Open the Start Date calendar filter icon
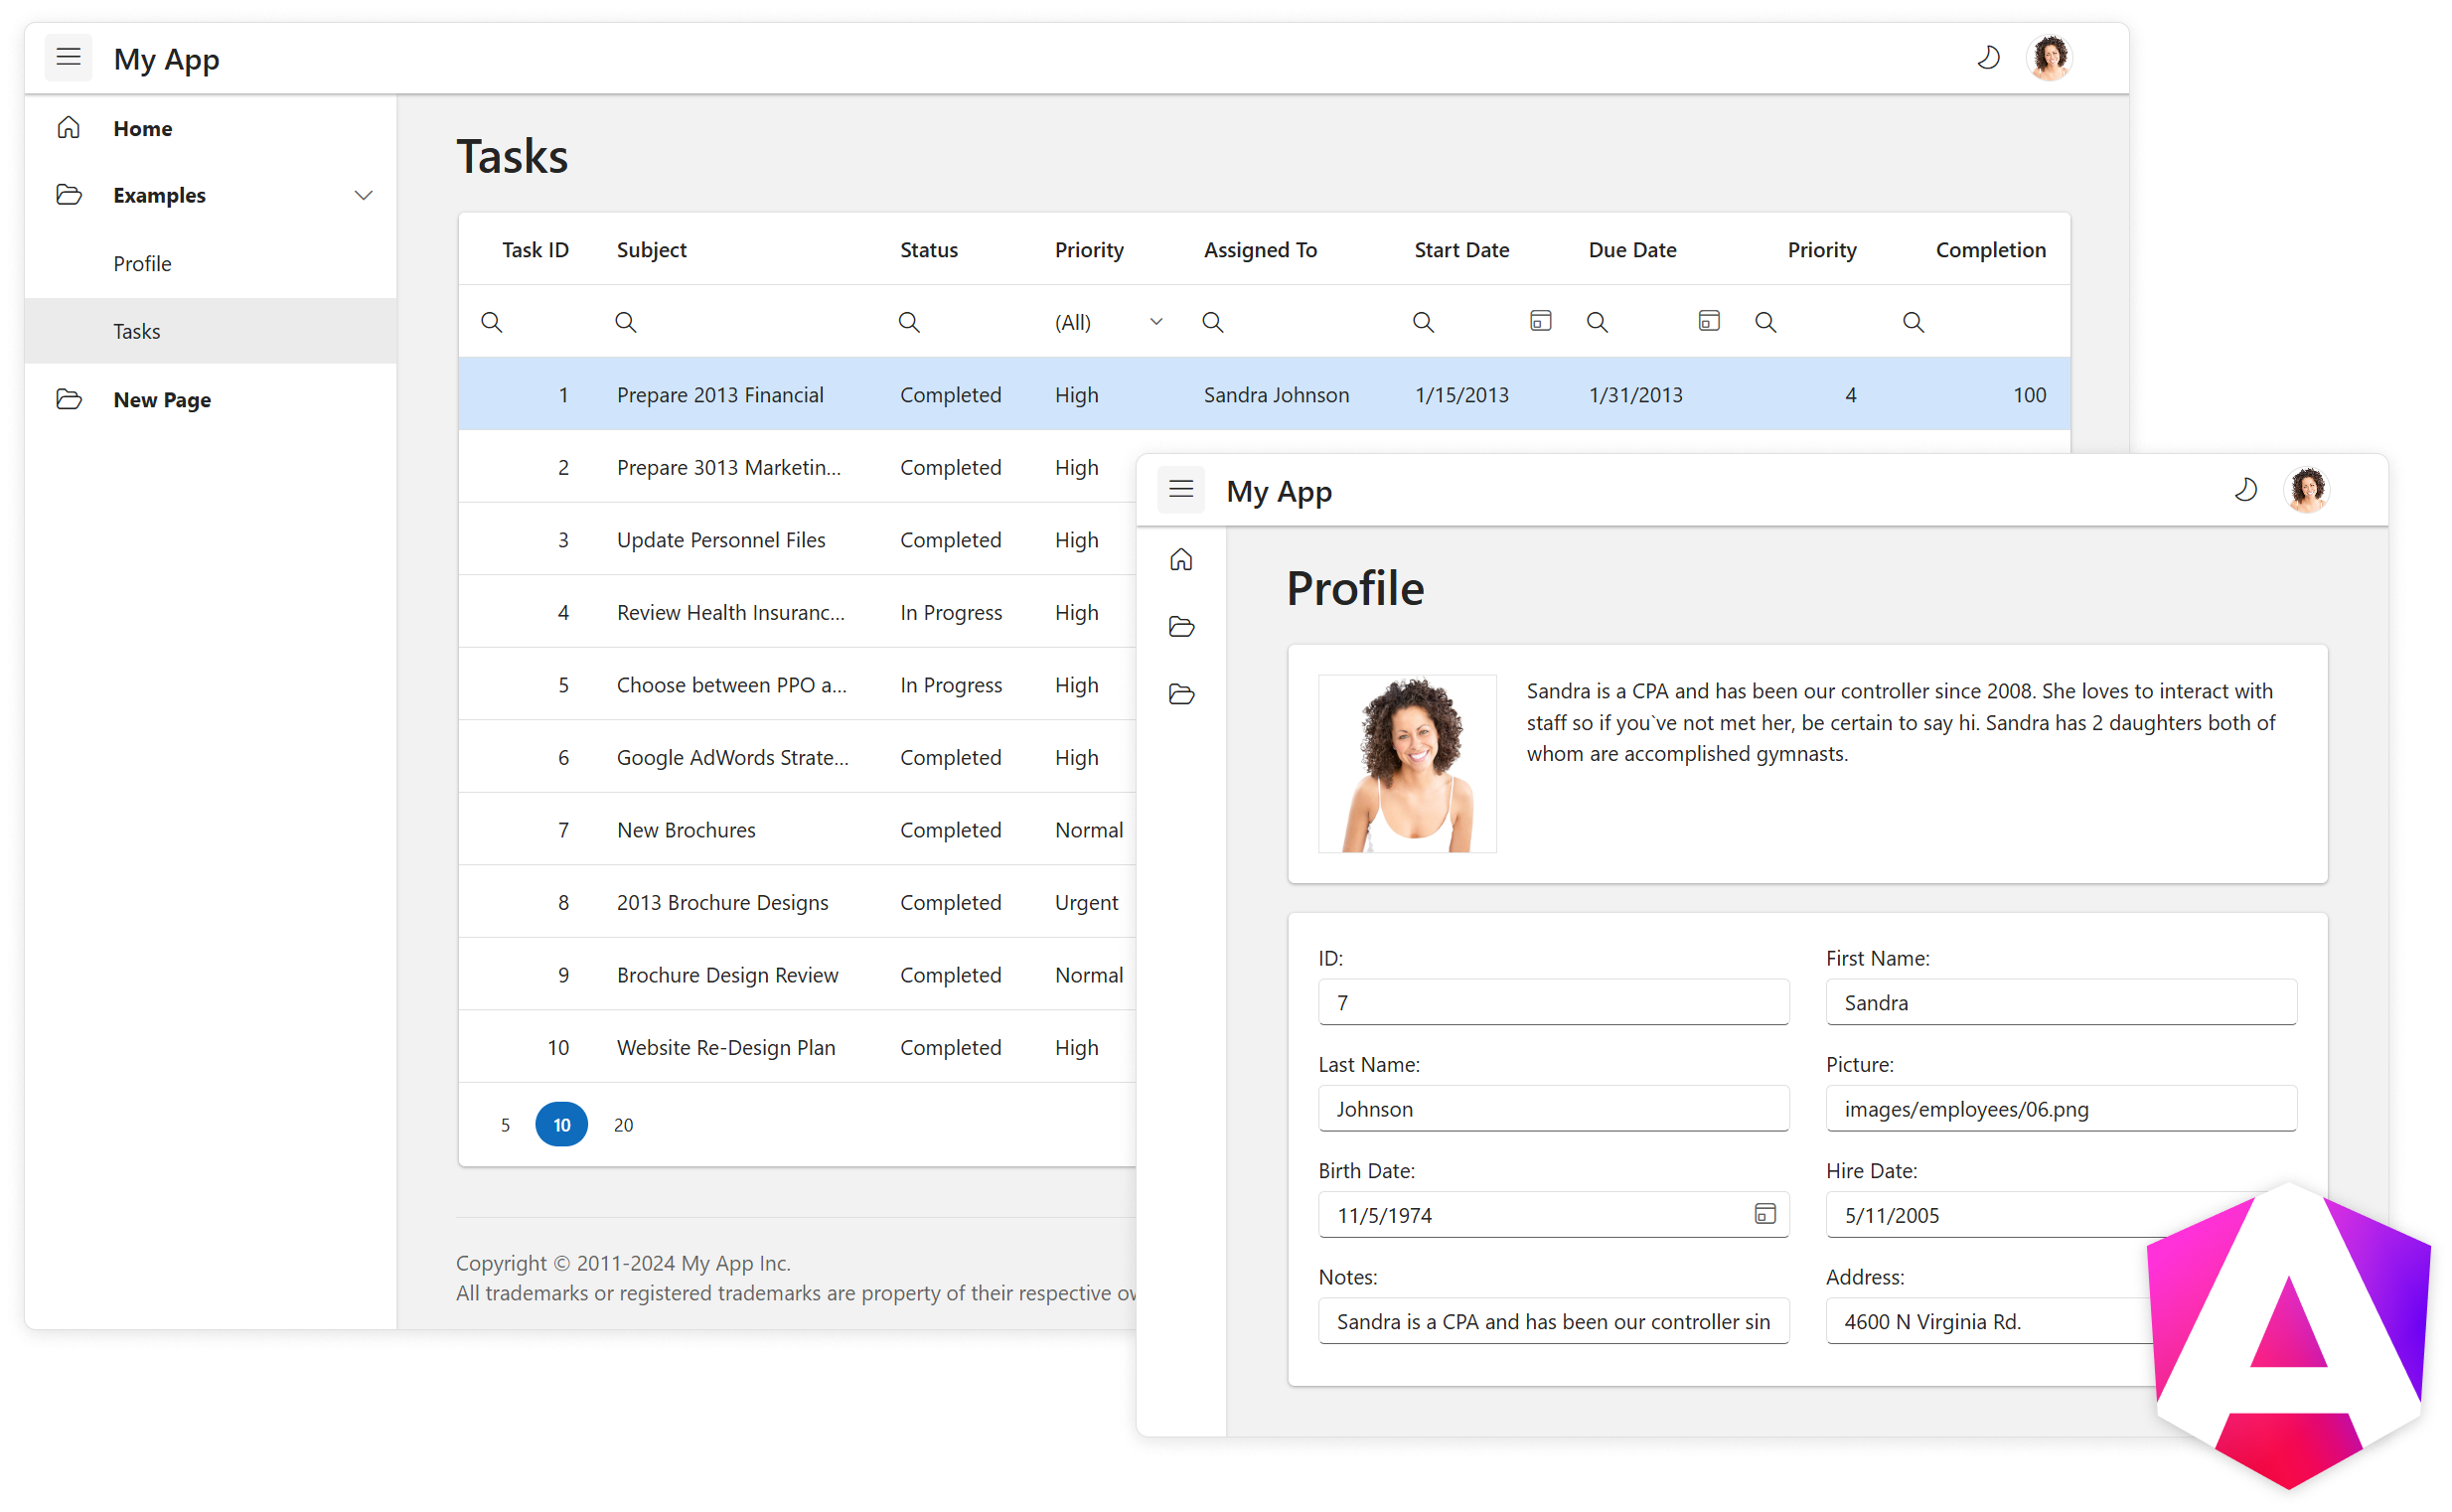Screen dimensions: 2452x1512 (x=1539, y=321)
